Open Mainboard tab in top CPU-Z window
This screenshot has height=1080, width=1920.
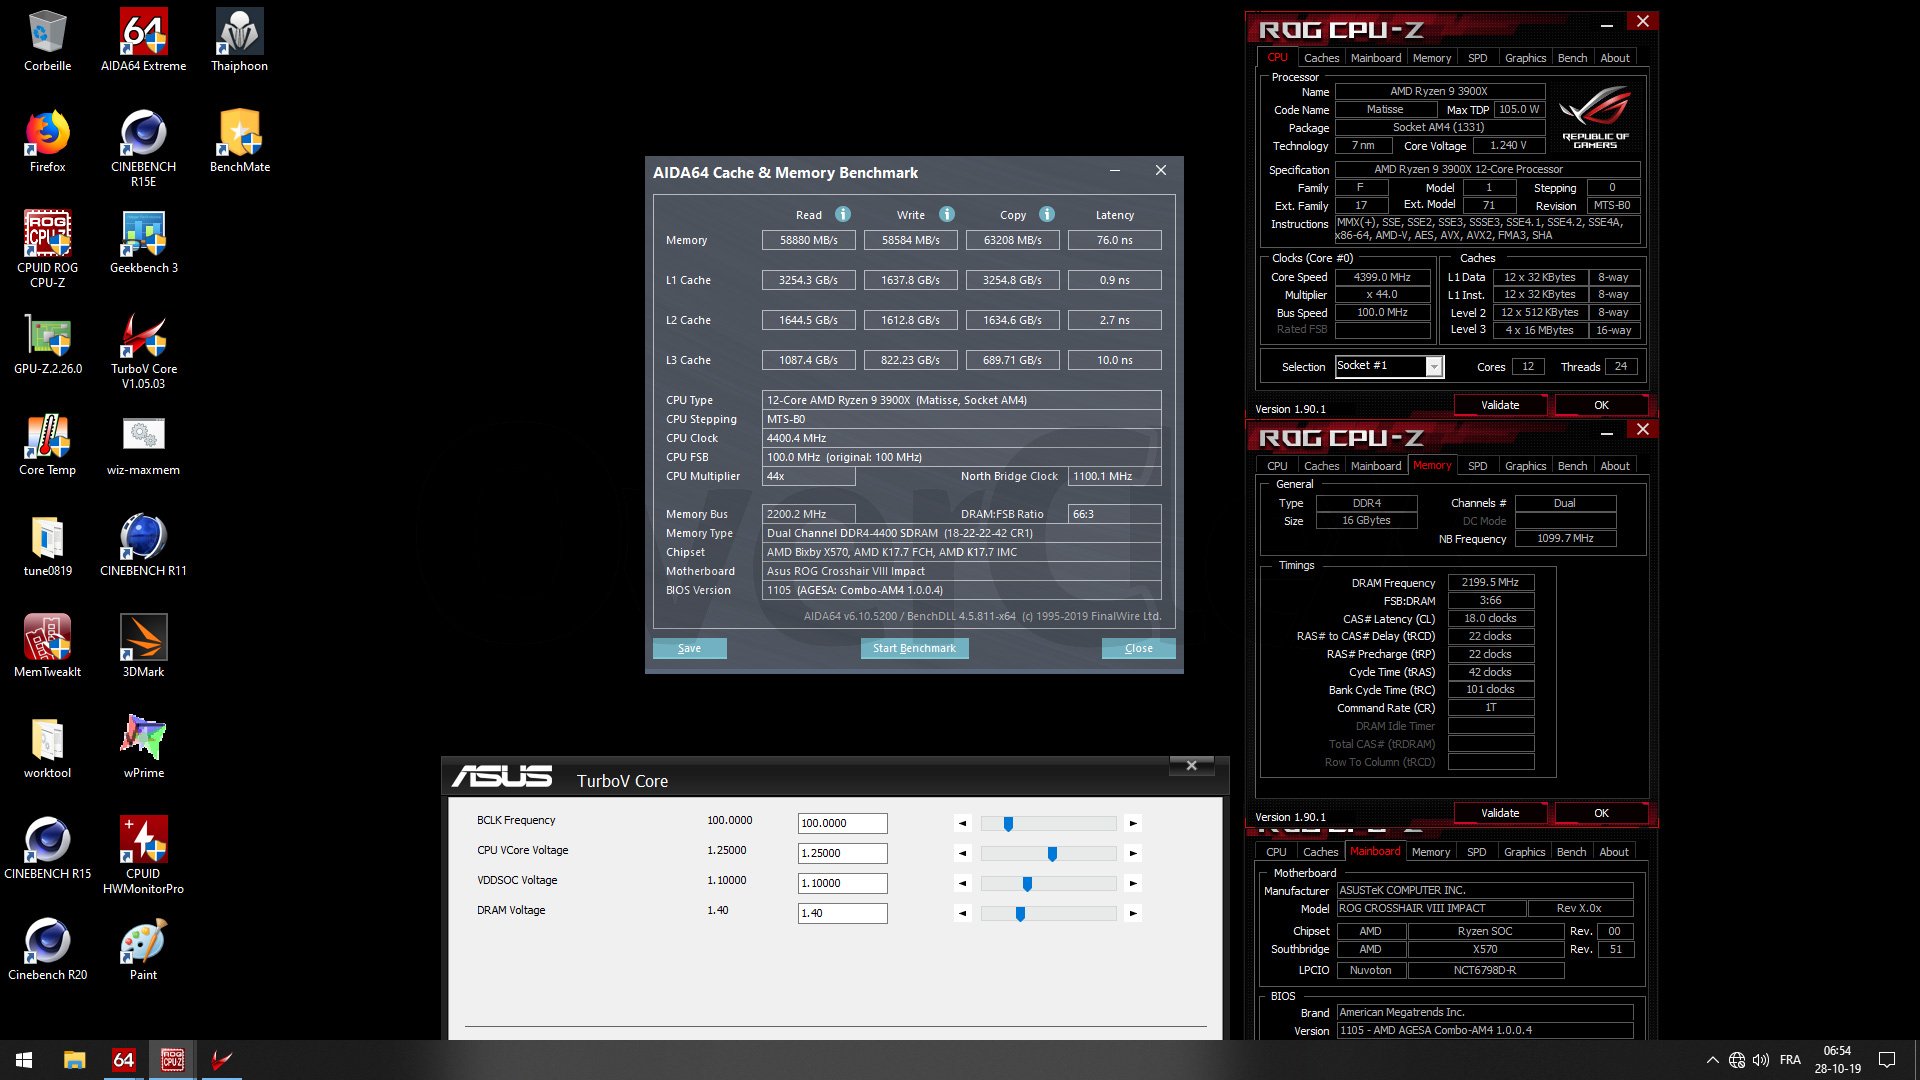point(1376,58)
